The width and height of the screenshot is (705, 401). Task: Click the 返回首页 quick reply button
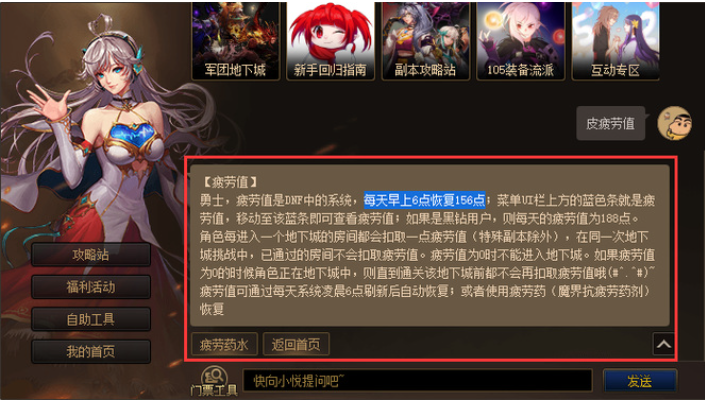point(296,344)
